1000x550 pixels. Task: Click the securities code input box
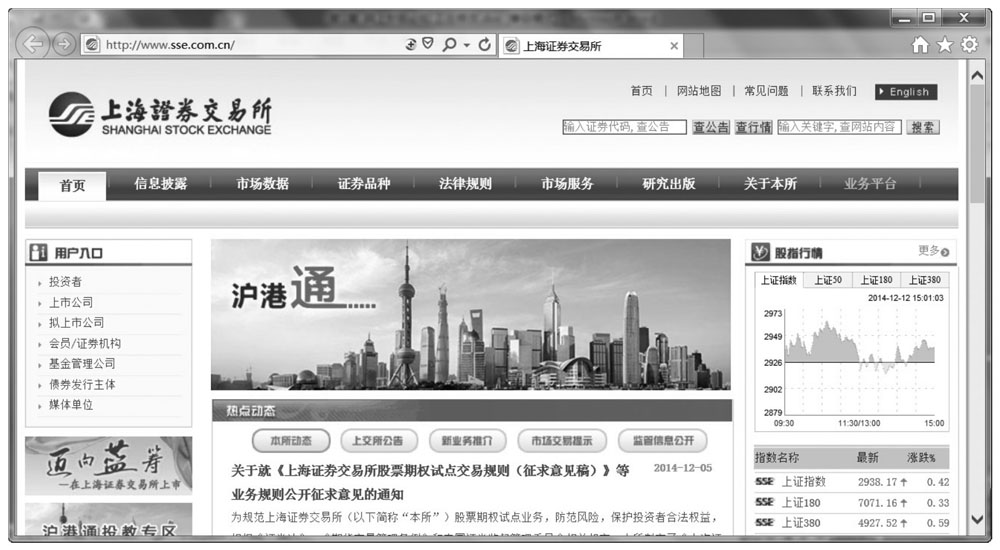(x=624, y=127)
